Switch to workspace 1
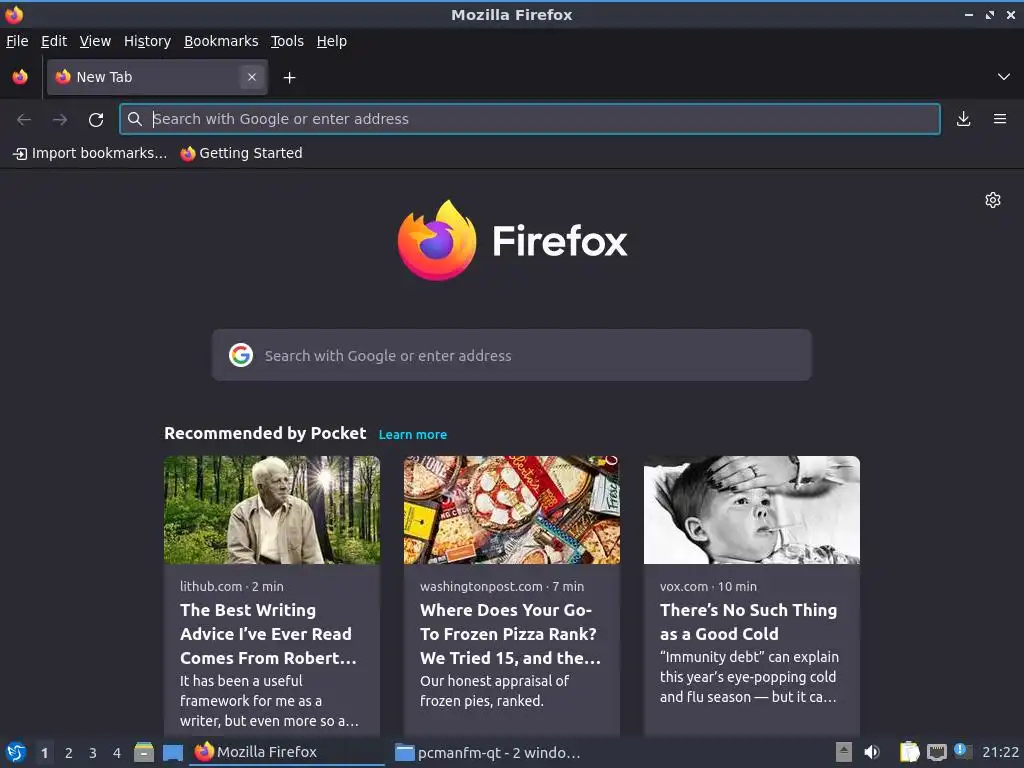 pos(44,753)
